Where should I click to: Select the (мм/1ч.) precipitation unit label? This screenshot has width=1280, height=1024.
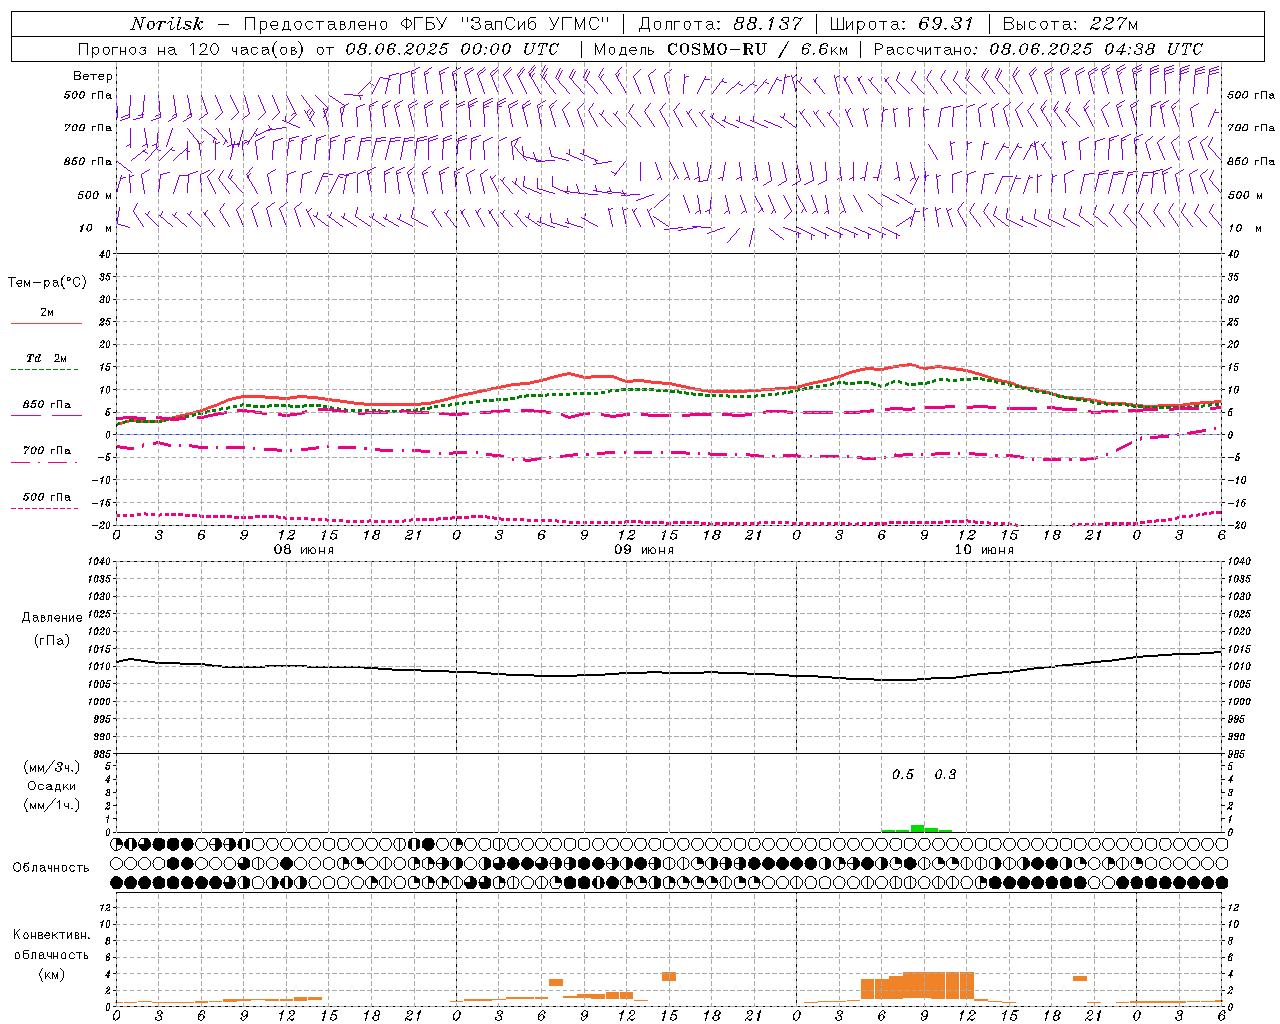coord(52,805)
